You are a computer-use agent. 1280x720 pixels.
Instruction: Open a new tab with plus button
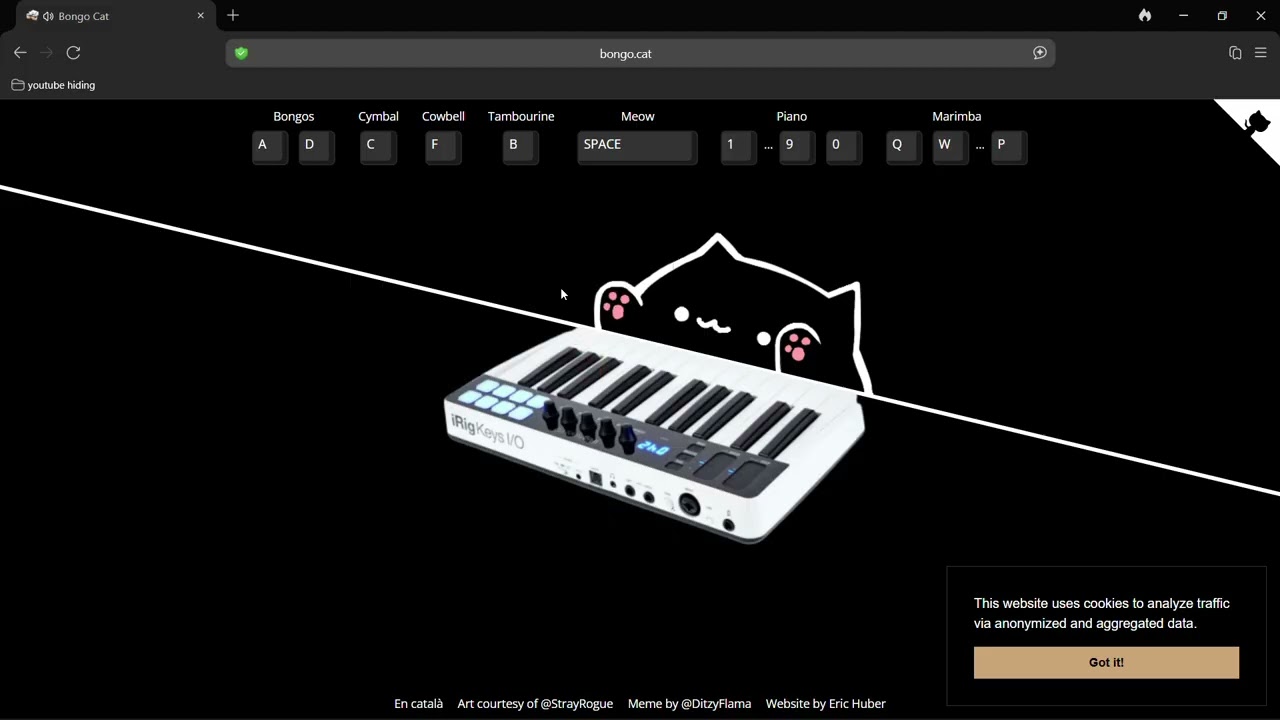tap(233, 15)
